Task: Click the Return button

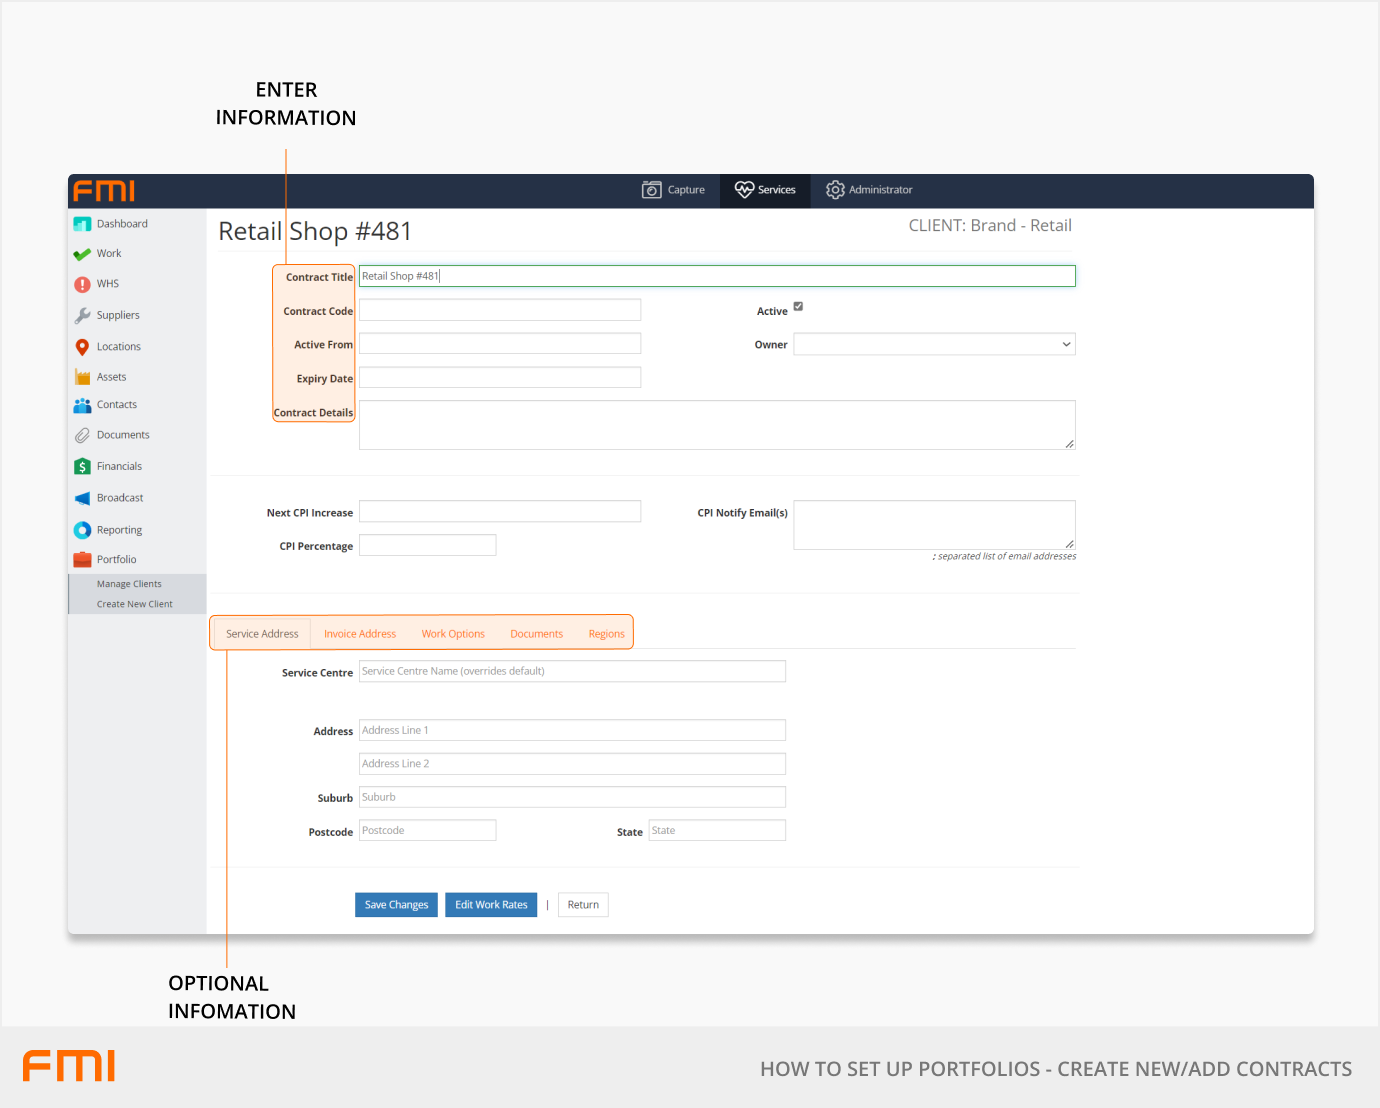Action: coord(583,905)
